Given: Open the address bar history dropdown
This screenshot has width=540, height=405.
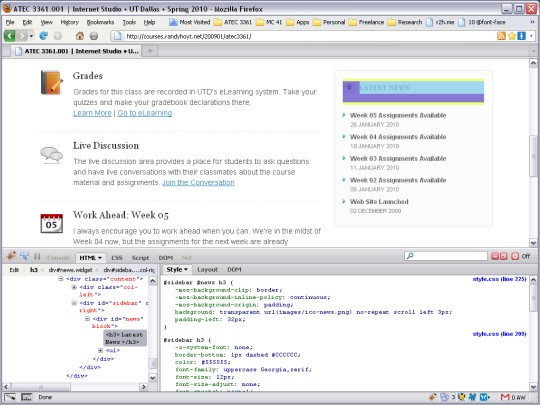Looking at the screenshot, I should (x=531, y=36).
